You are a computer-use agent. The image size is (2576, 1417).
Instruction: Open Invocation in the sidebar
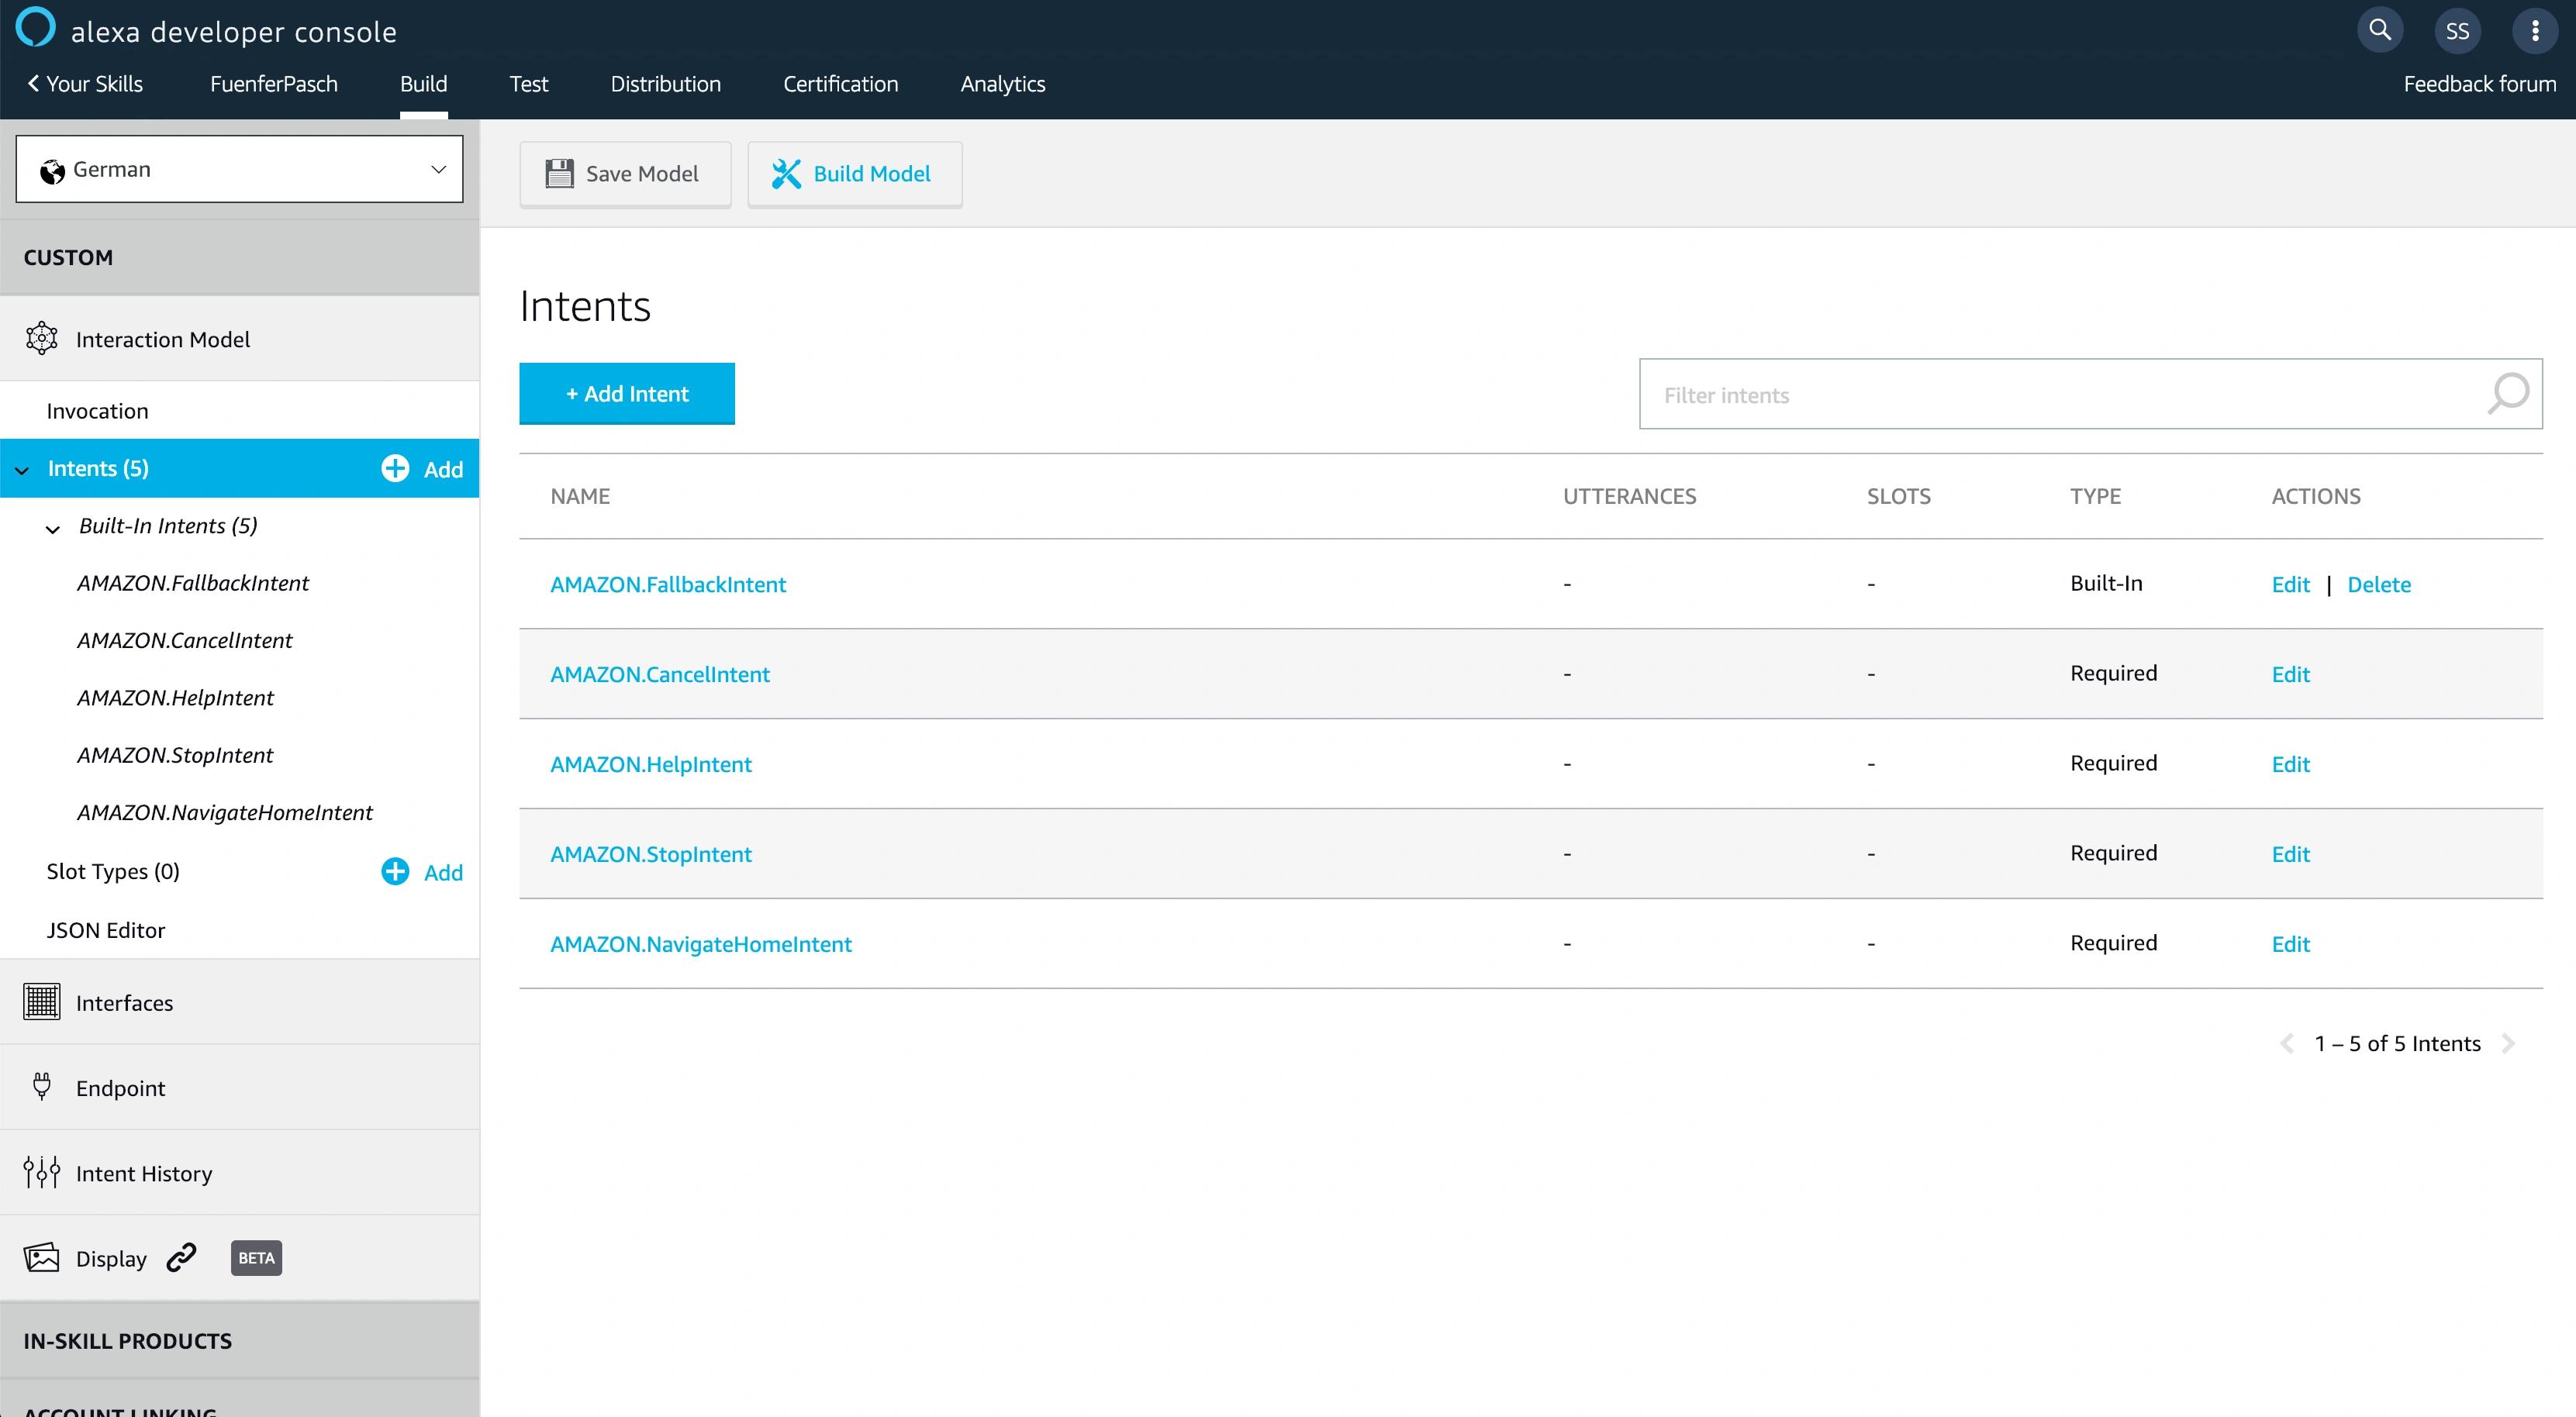(x=97, y=411)
